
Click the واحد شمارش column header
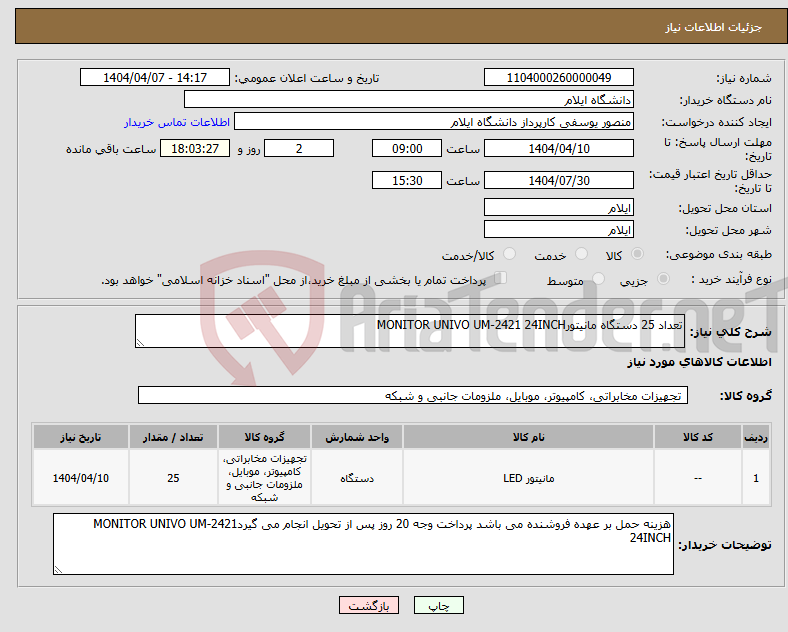pos(357,437)
